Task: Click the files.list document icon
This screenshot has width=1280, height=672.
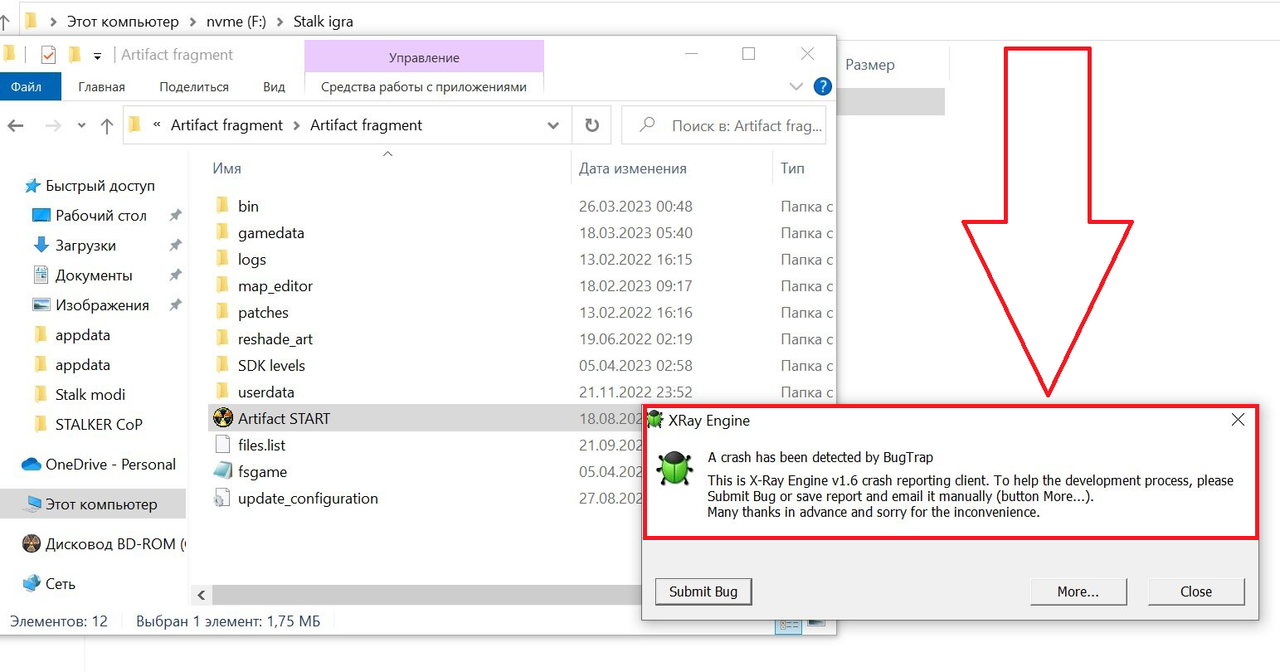Action: pyautogui.click(x=222, y=445)
